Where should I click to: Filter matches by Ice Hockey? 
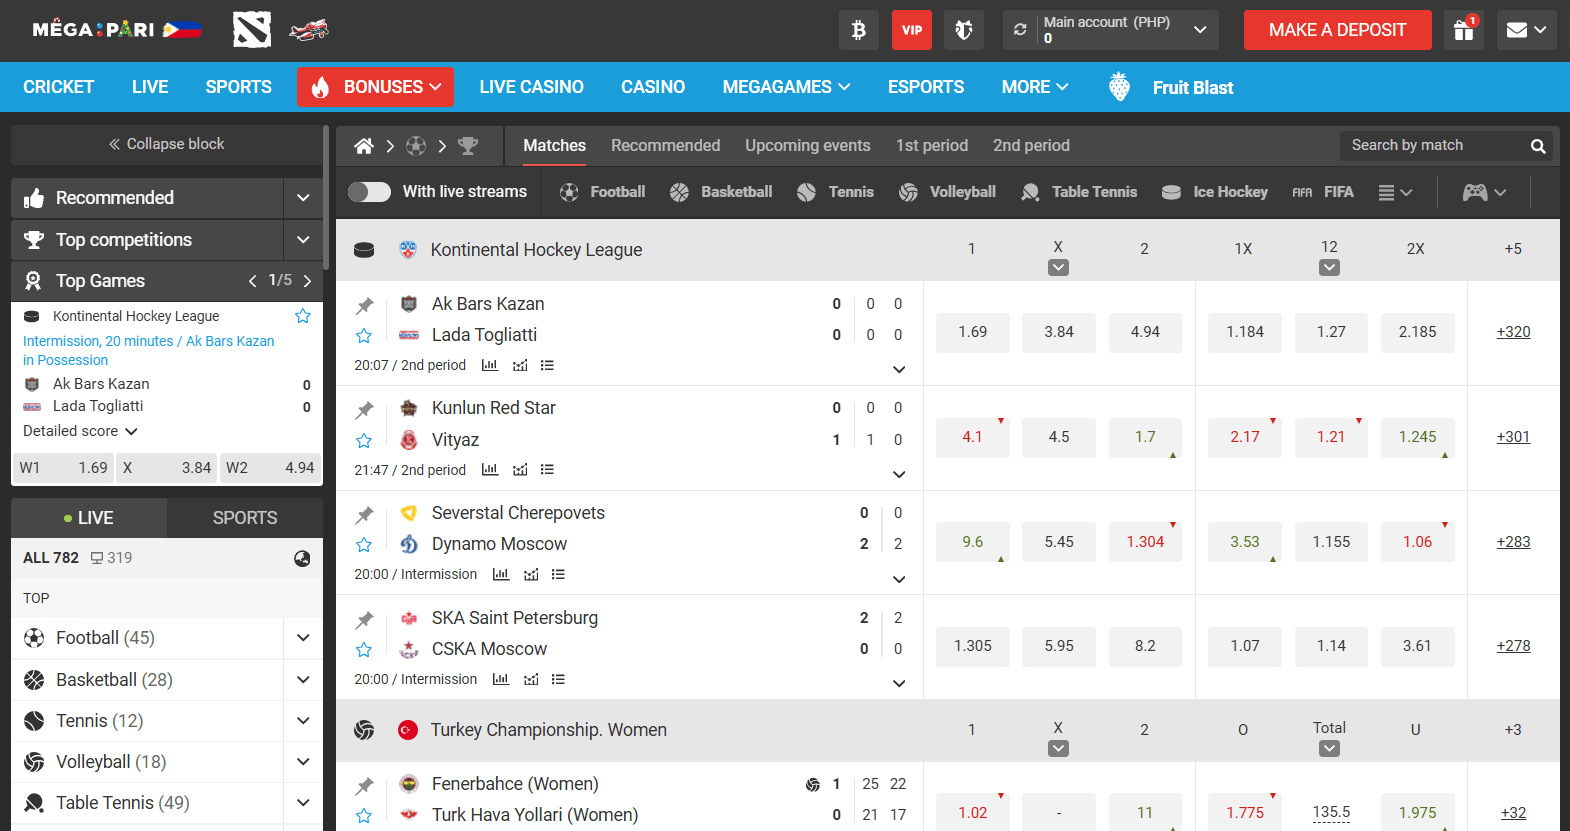pos(1214,192)
